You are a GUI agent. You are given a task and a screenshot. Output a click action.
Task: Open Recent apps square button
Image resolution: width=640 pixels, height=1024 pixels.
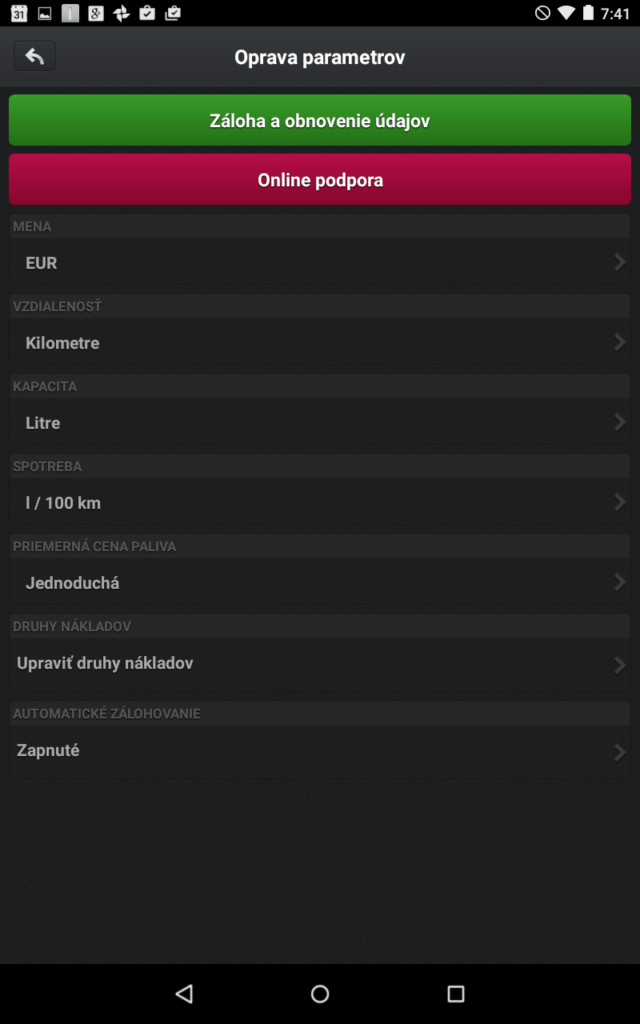(455, 994)
